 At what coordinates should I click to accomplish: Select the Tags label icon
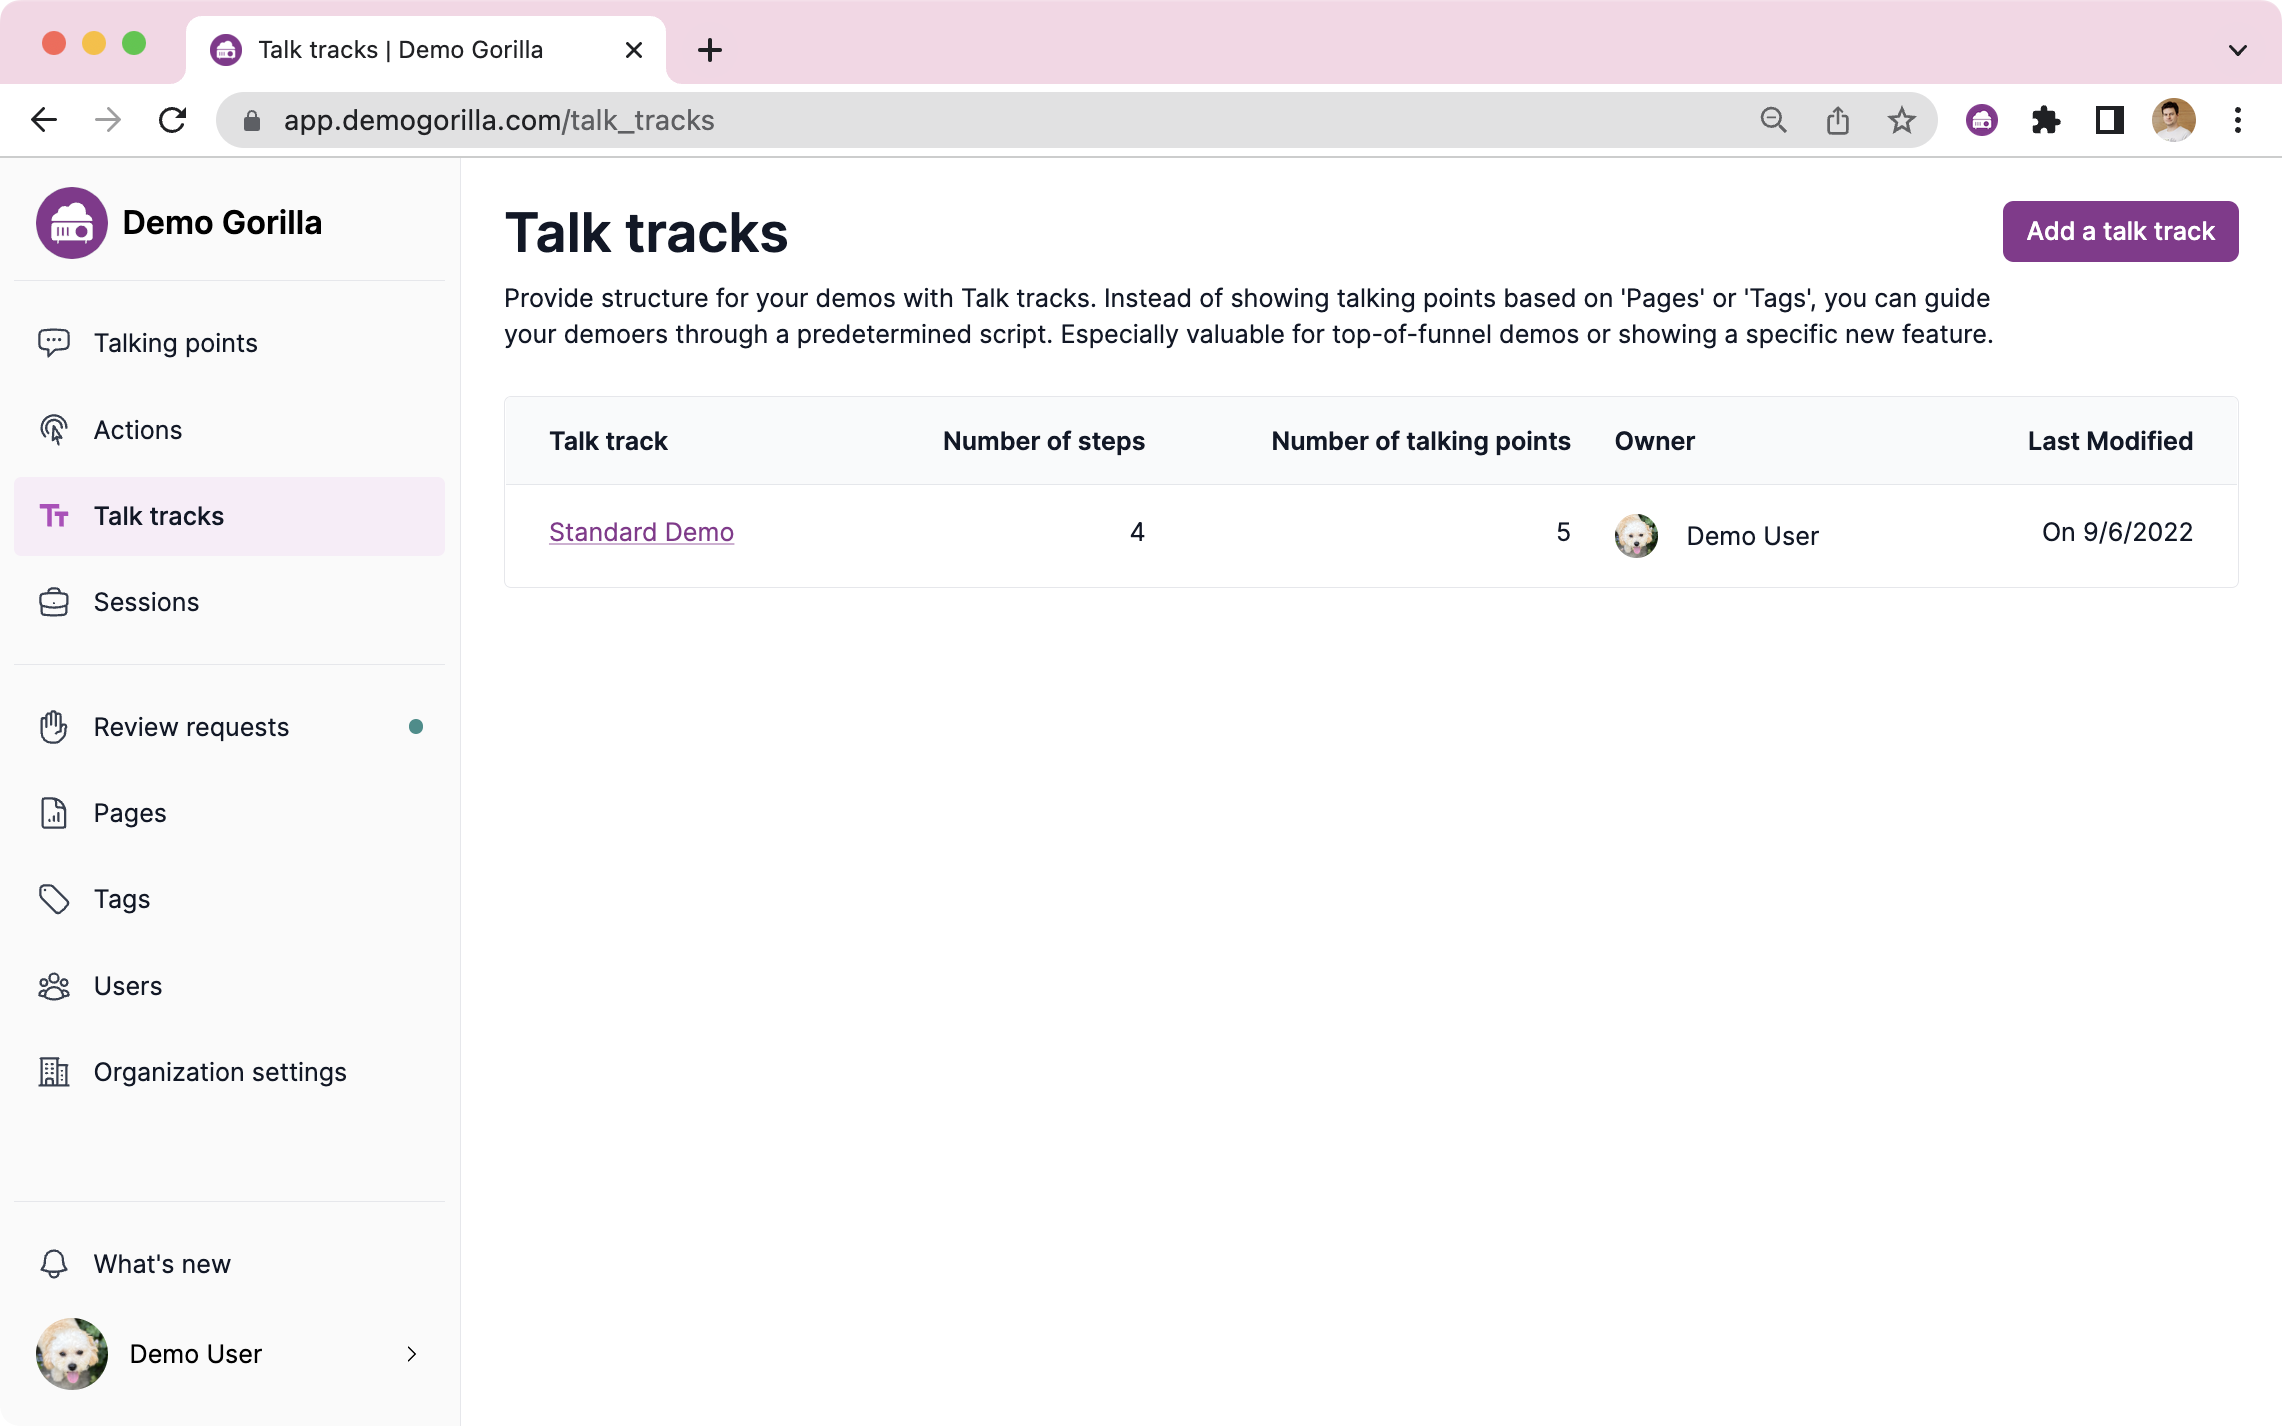pos(53,898)
